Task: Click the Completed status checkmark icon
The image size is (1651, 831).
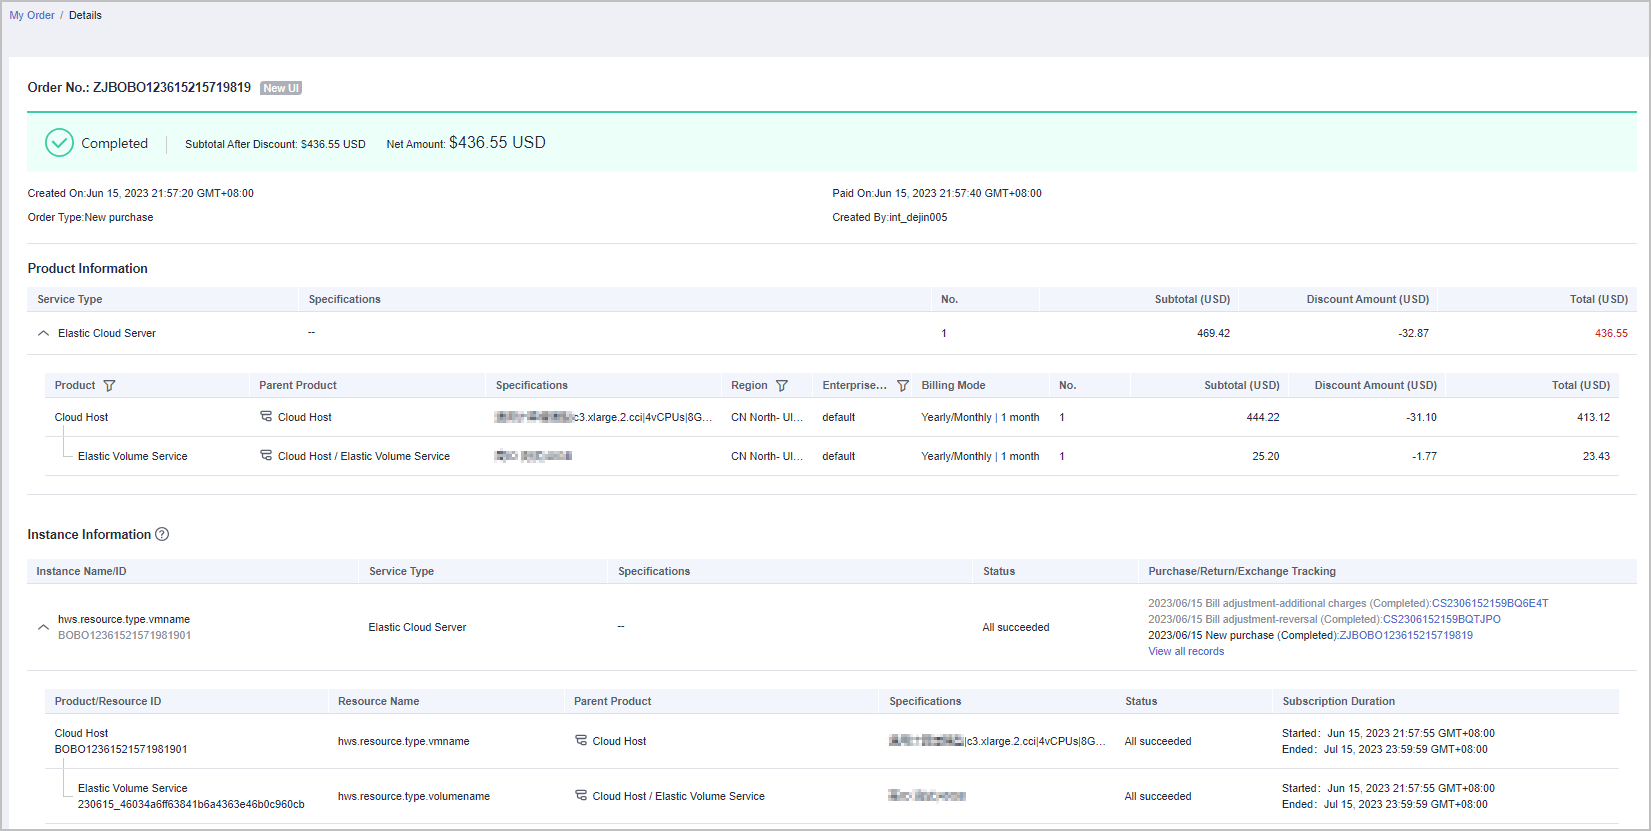Action: click(59, 143)
